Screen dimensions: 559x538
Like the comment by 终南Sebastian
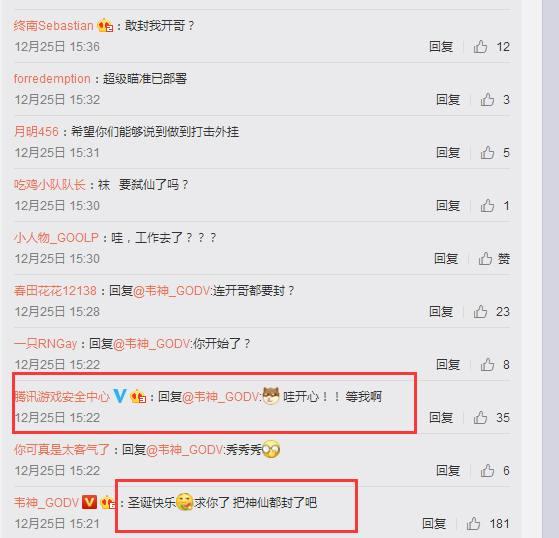tap(480, 47)
